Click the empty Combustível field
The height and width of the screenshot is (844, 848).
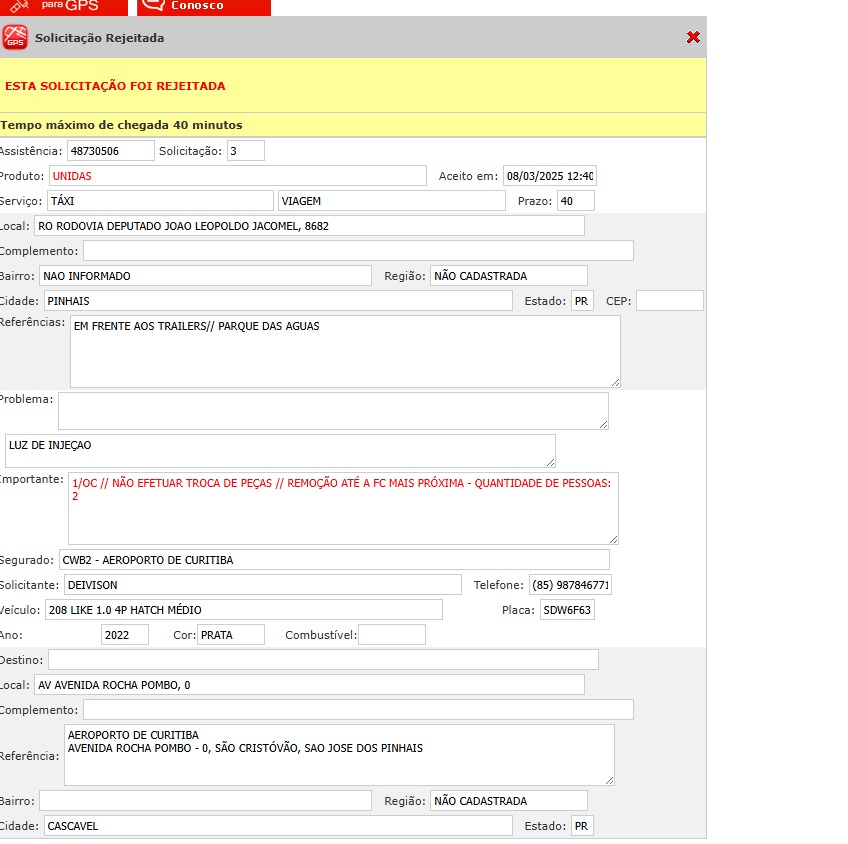pyautogui.click(x=392, y=634)
